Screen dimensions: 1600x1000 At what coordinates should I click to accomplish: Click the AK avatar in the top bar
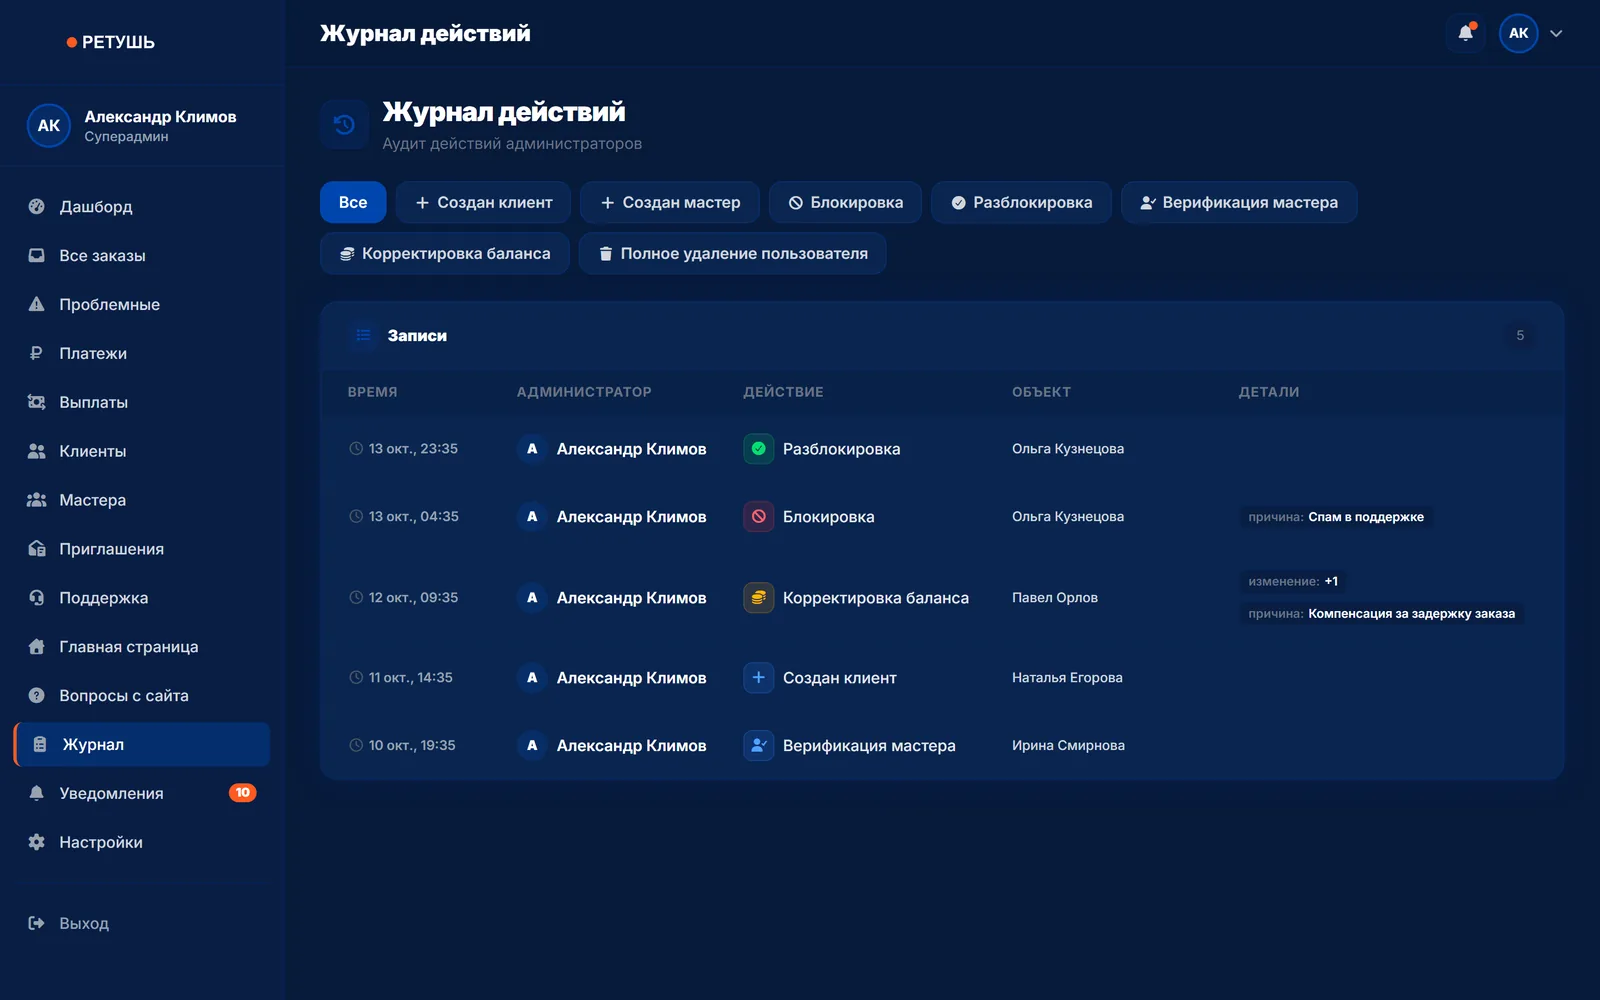(1518, 33)
